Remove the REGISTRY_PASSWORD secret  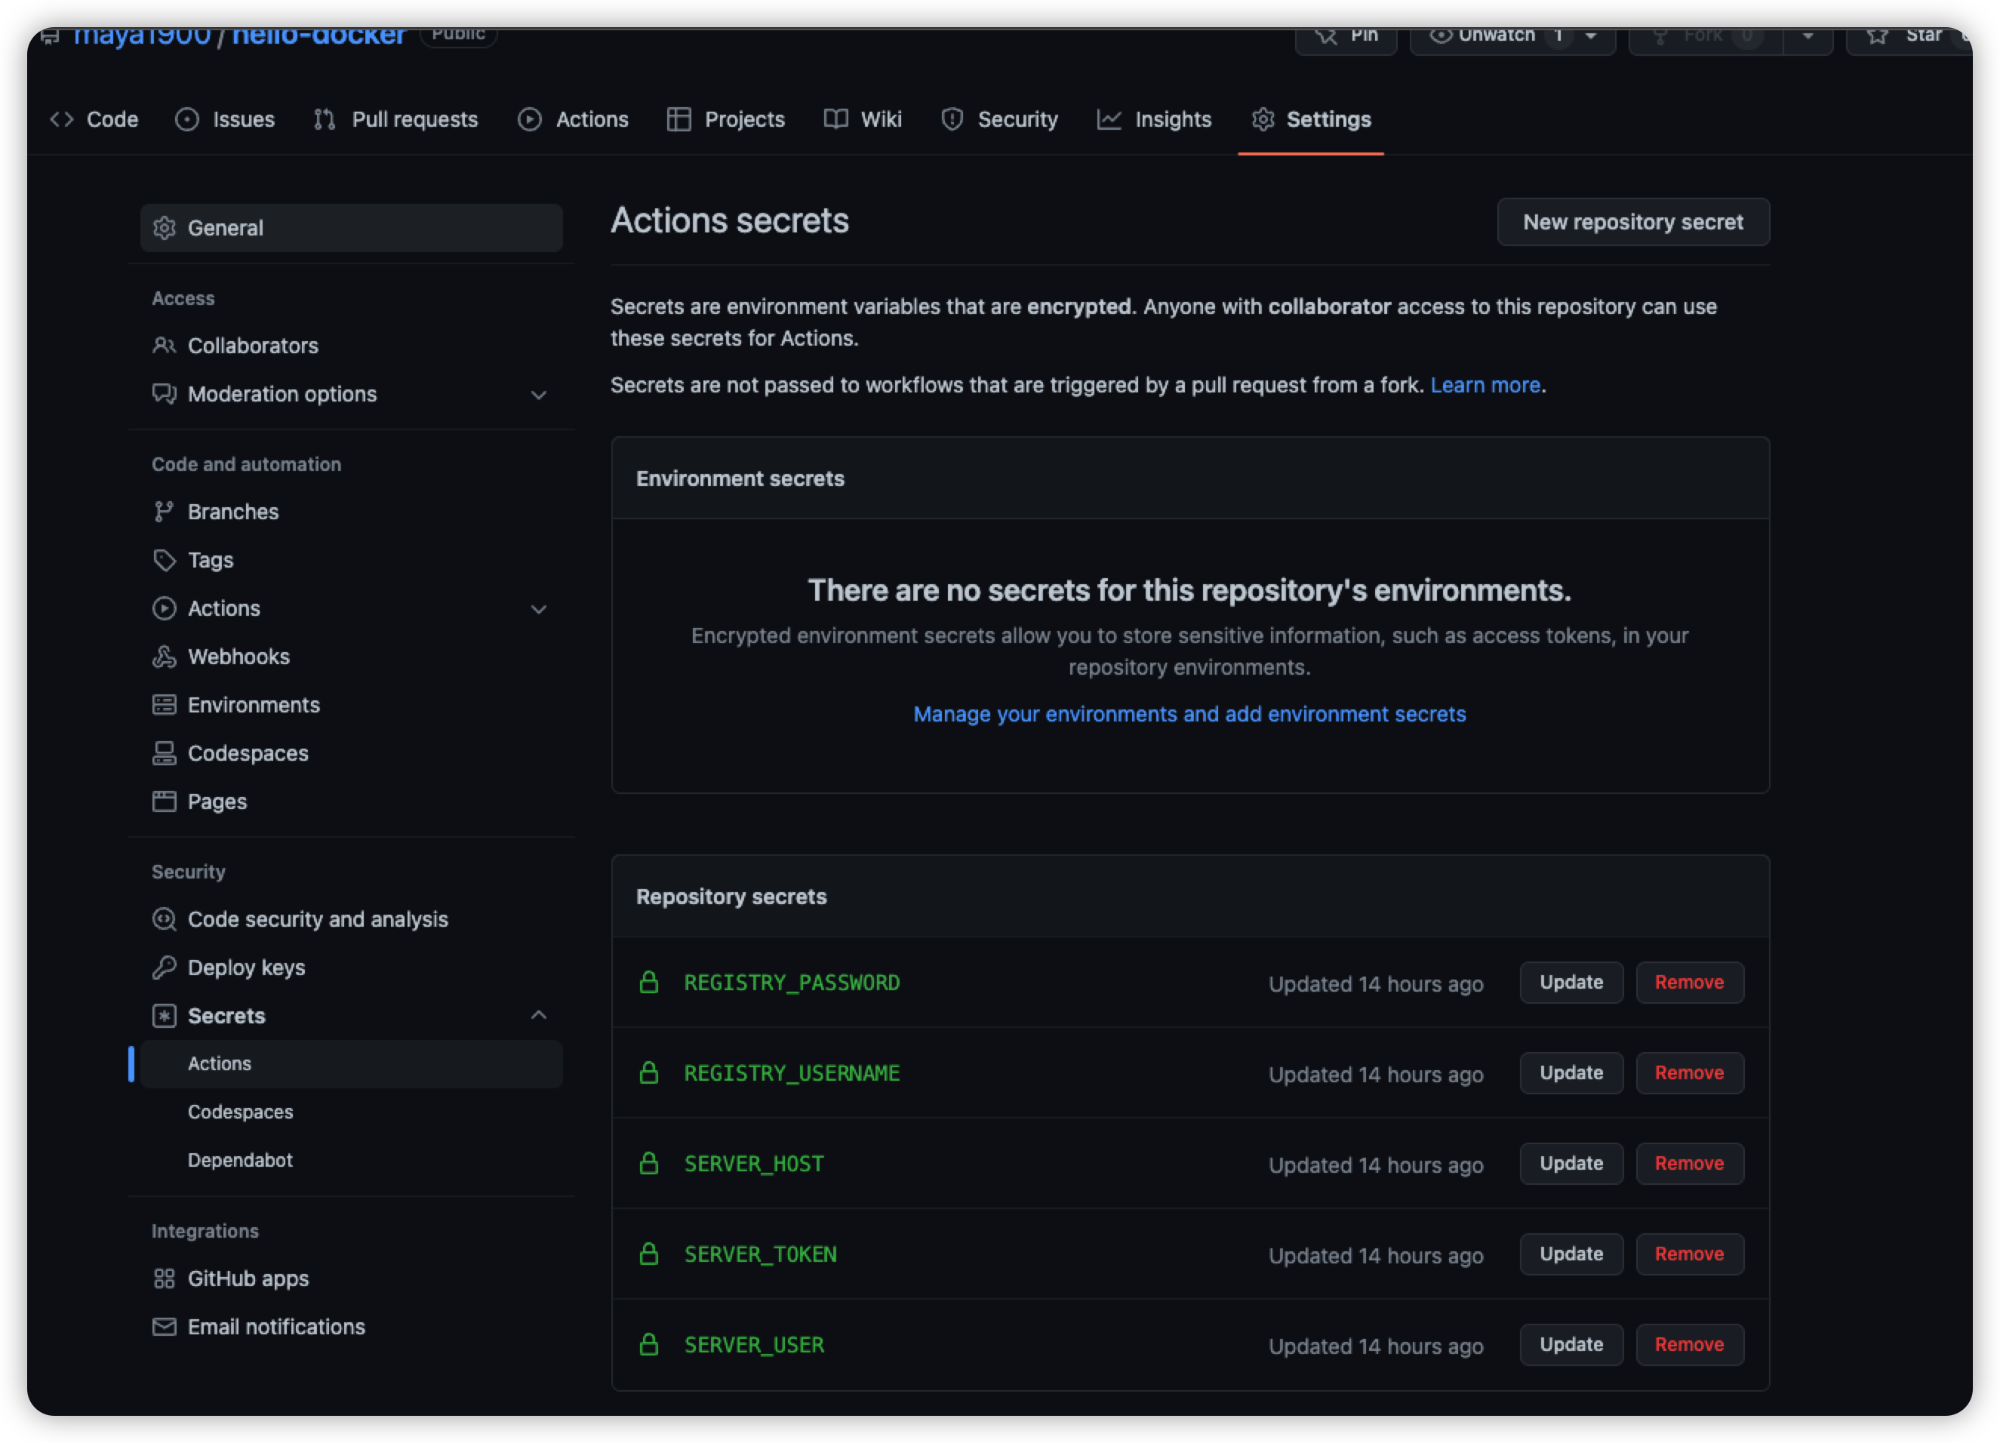click(1689, 982)
